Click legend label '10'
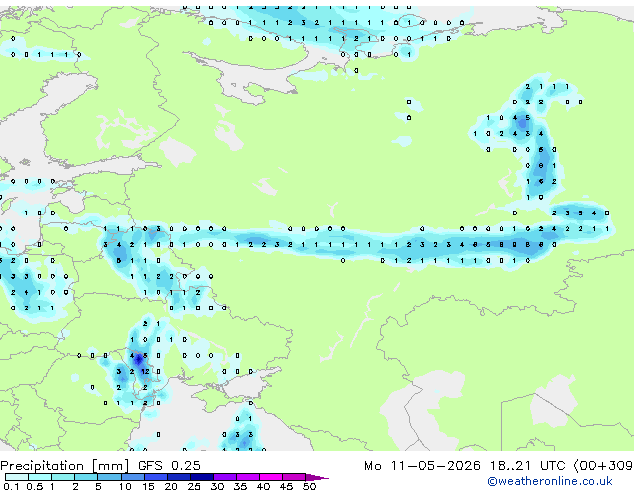The height and width of the screenshot is (490, 634). pyautogui.click(x=125, y=486)
